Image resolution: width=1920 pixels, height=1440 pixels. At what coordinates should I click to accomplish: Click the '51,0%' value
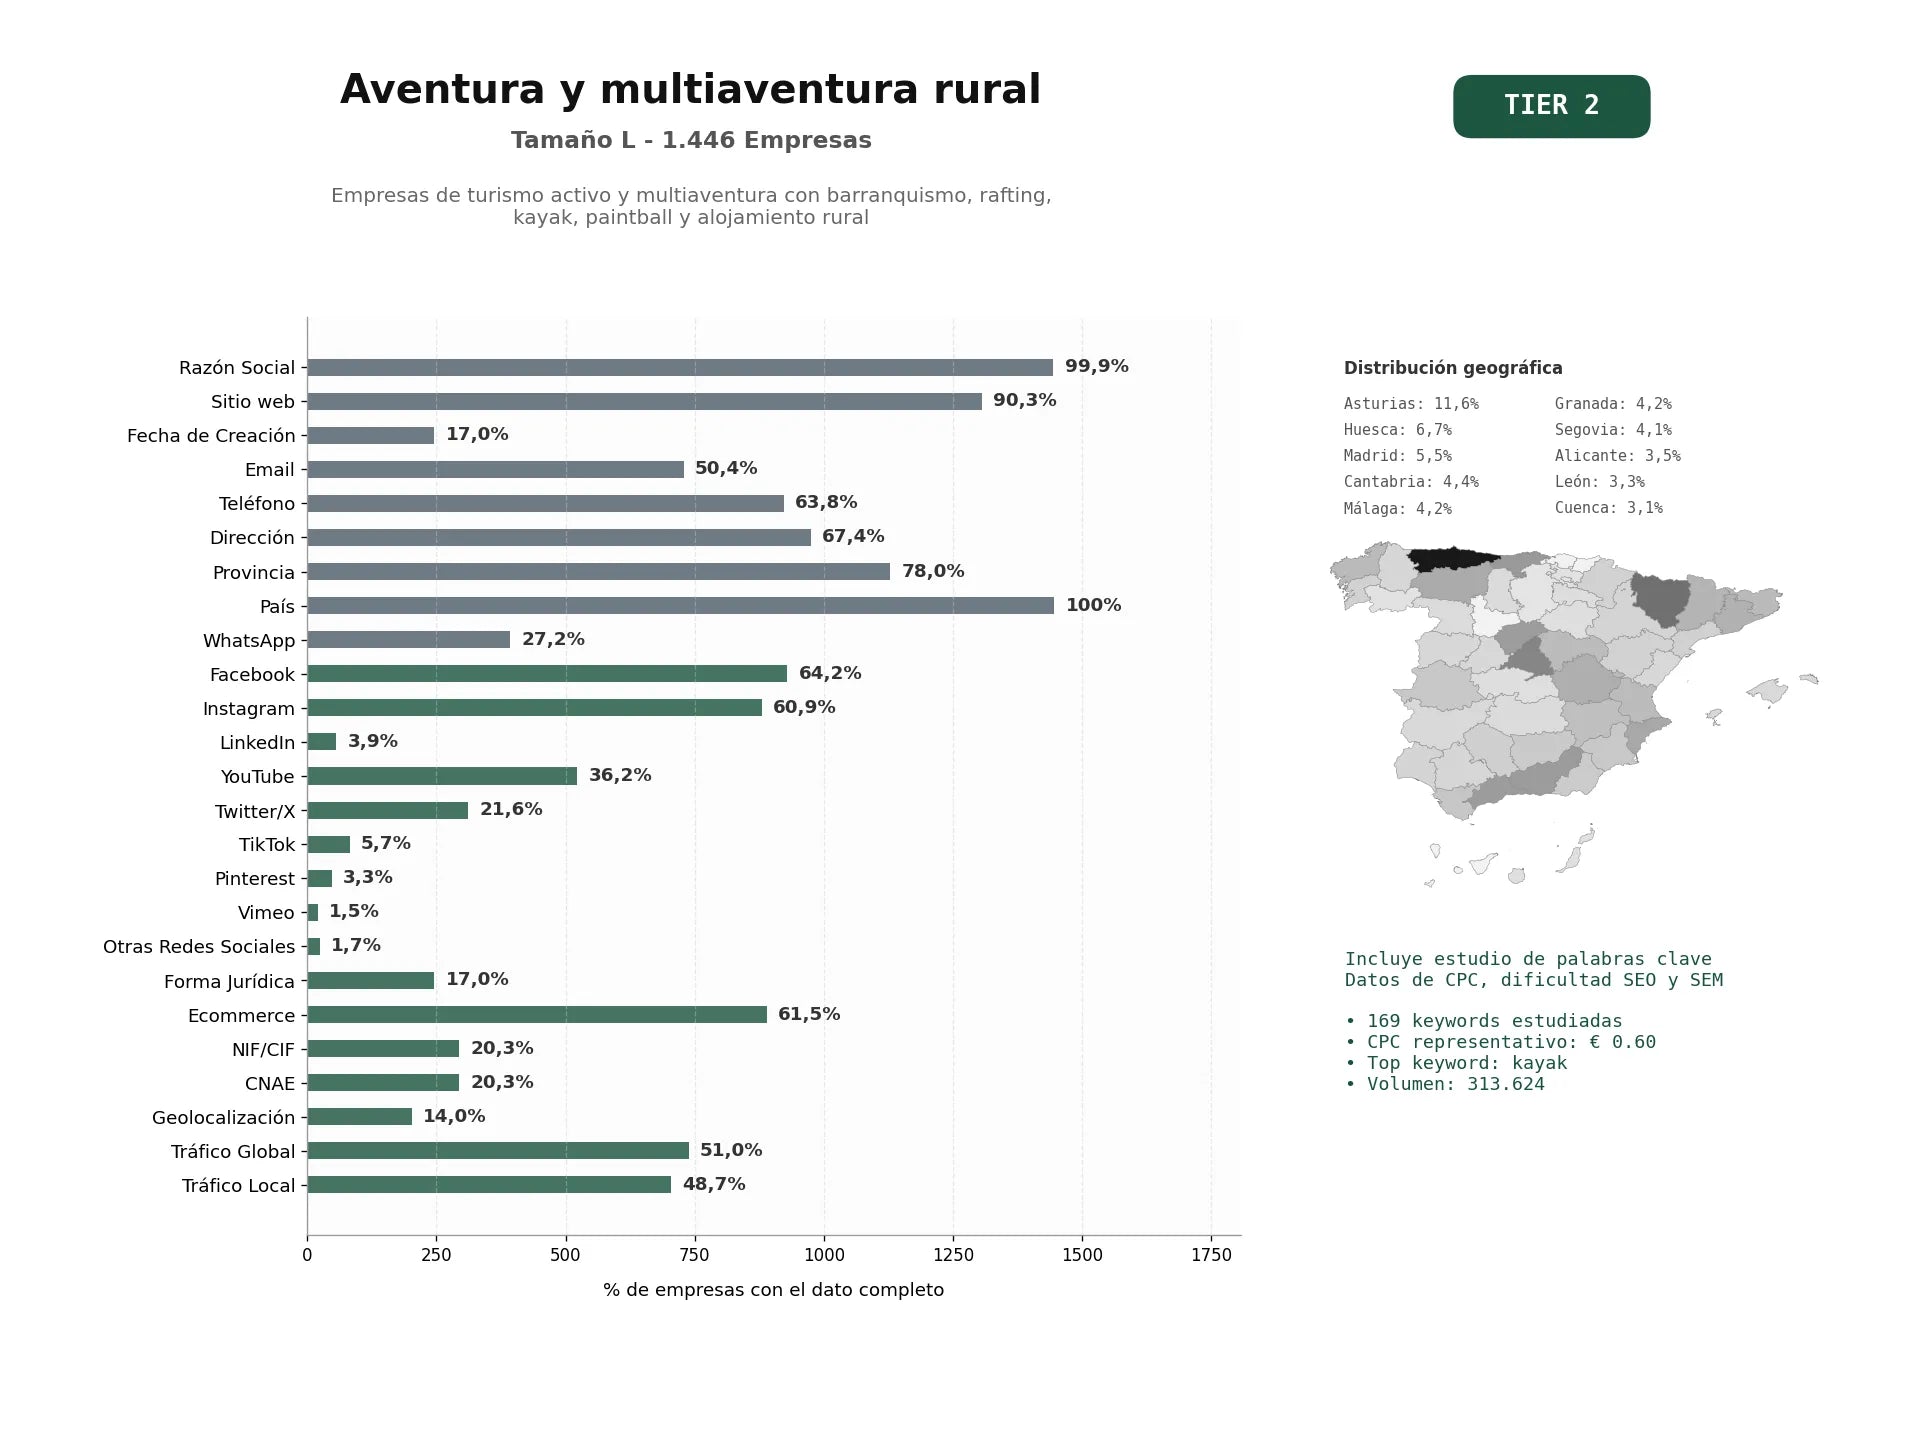731,1150
